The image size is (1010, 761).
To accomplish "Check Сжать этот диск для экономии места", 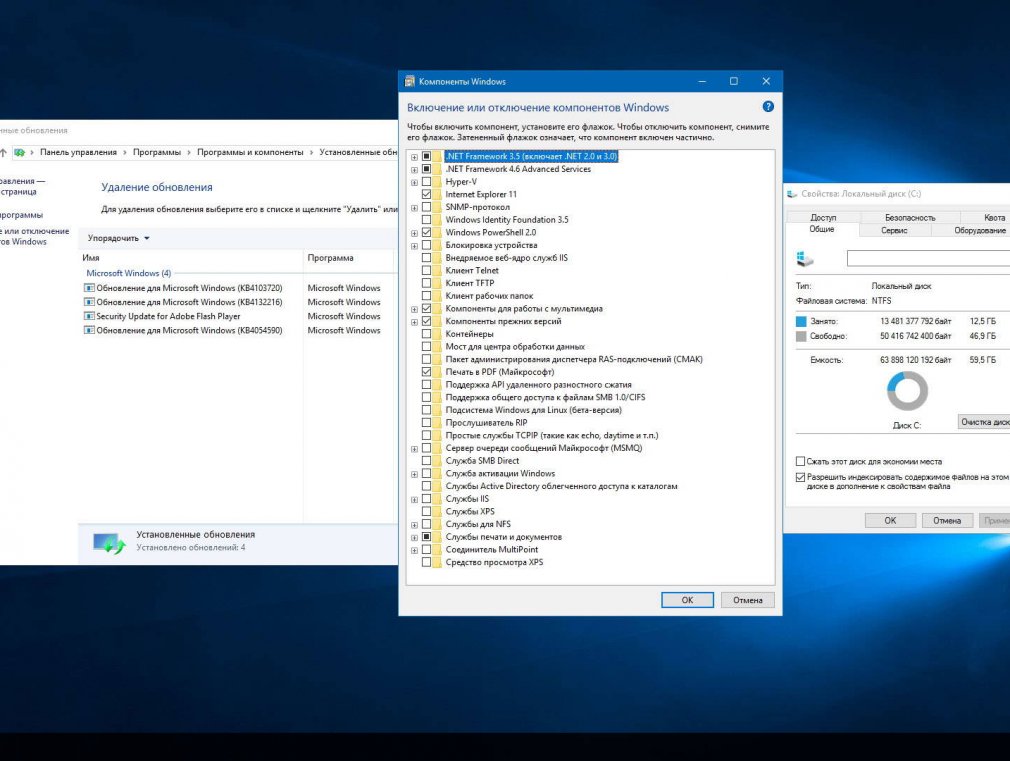I will [x=801, y=461].
